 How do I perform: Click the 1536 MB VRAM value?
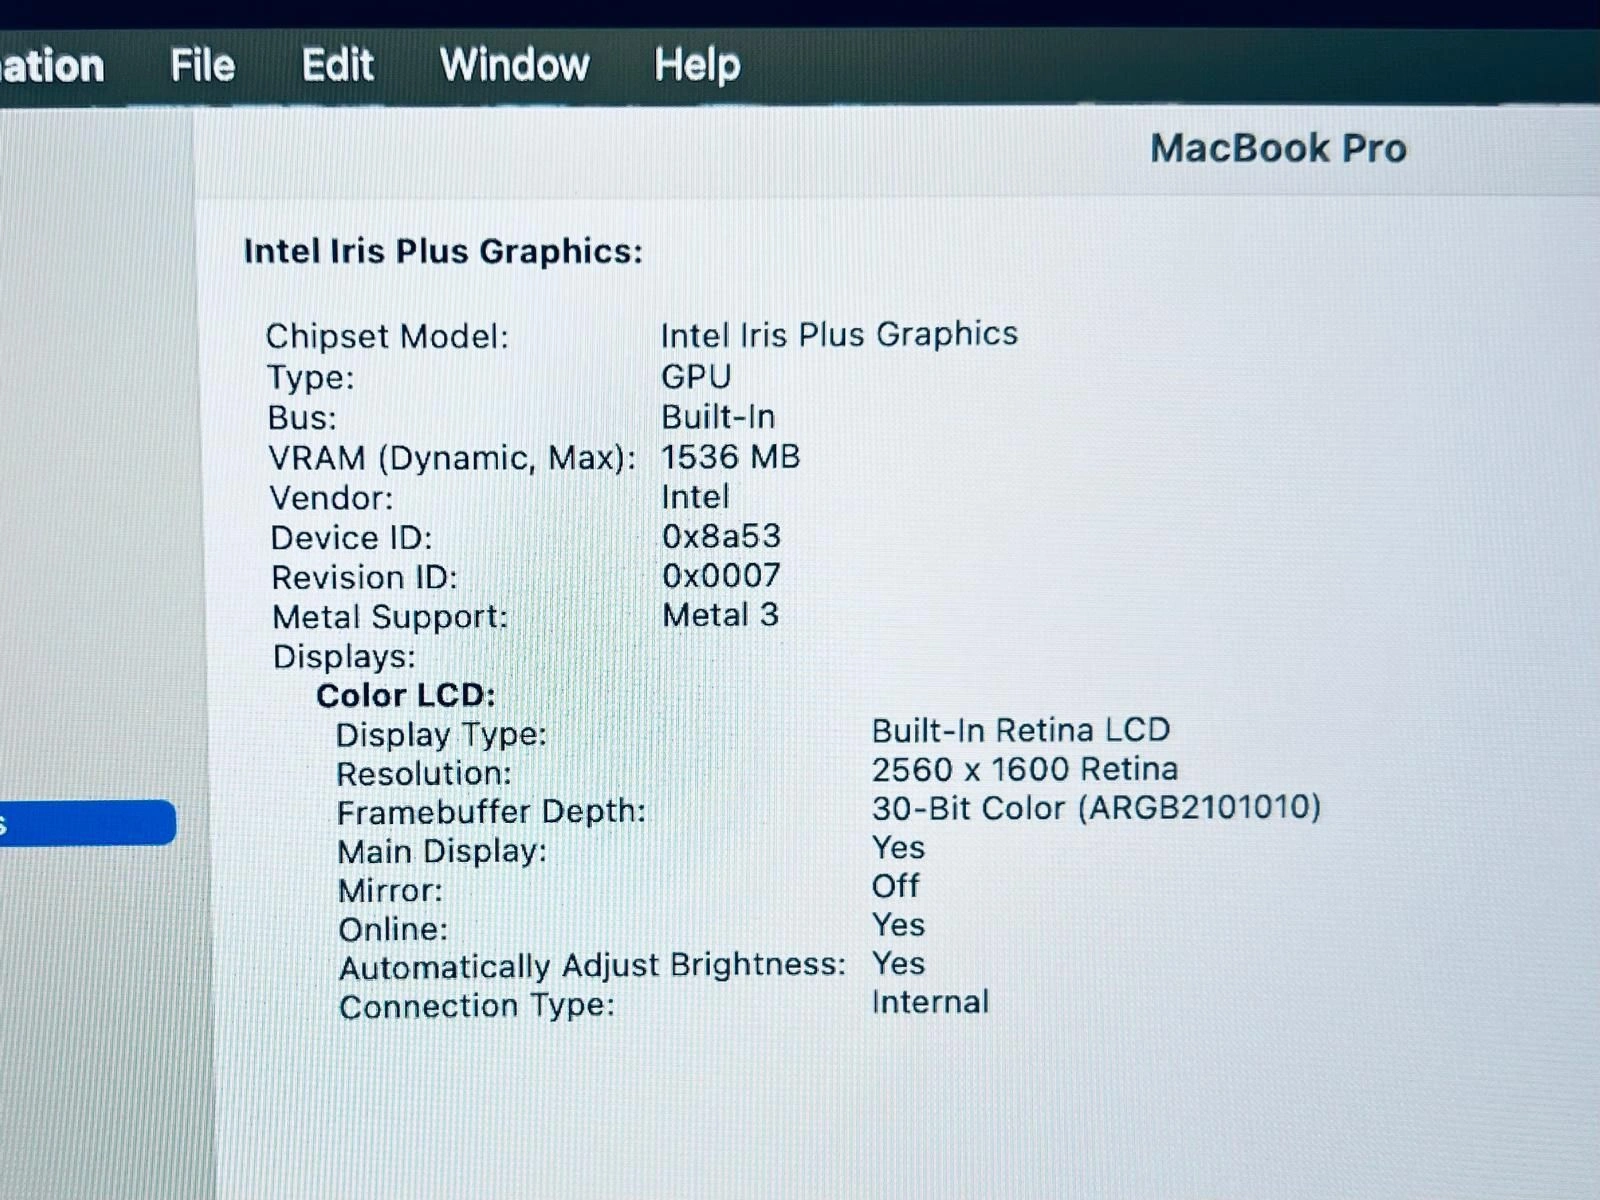730,457
